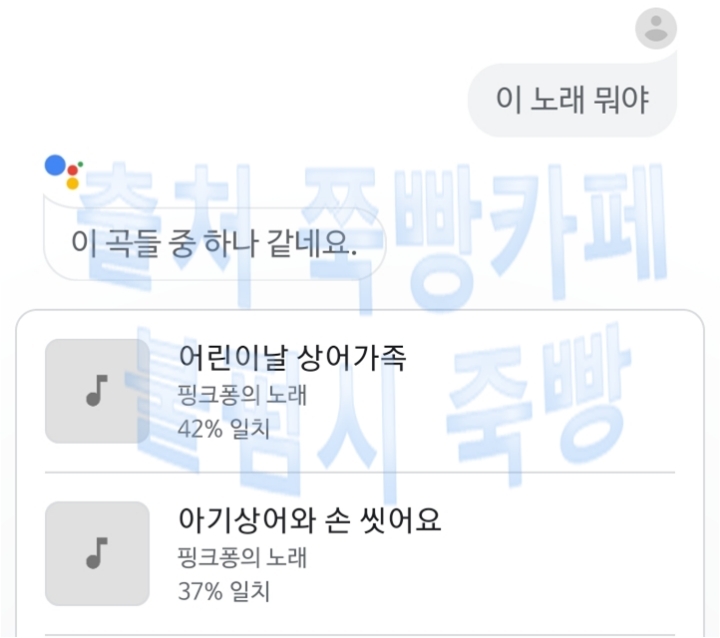Click the yellow dot of Assistant logo
The width and height of the screenshot is (720, 638).
[x=72, y=183]
